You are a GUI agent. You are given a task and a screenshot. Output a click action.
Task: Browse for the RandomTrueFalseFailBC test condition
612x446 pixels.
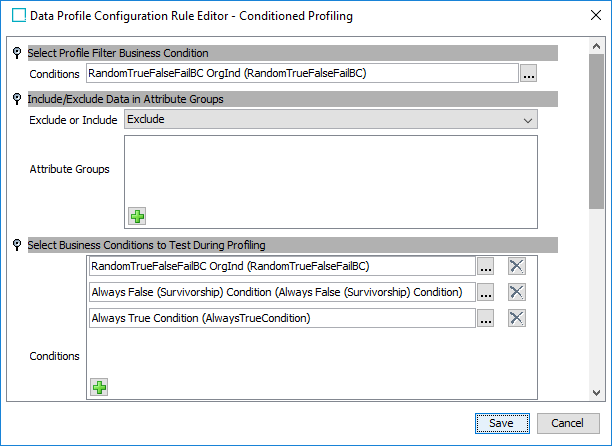(486, 266)
